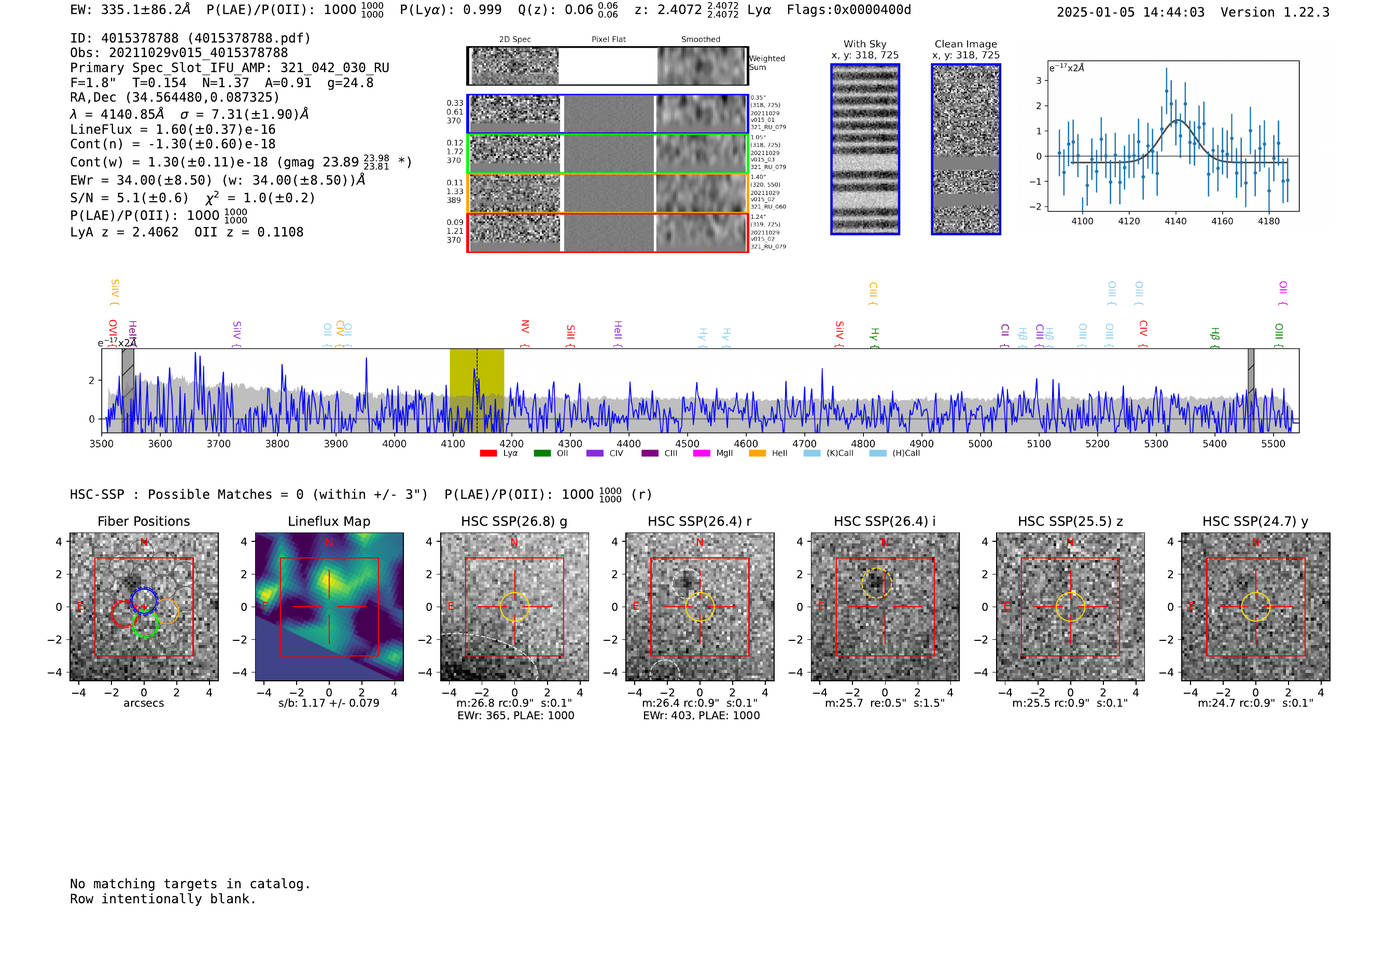Screen dimensions: 1400x953
Task: Click the EW: 335.1±86.2Å header value
Action: (130, 11)
